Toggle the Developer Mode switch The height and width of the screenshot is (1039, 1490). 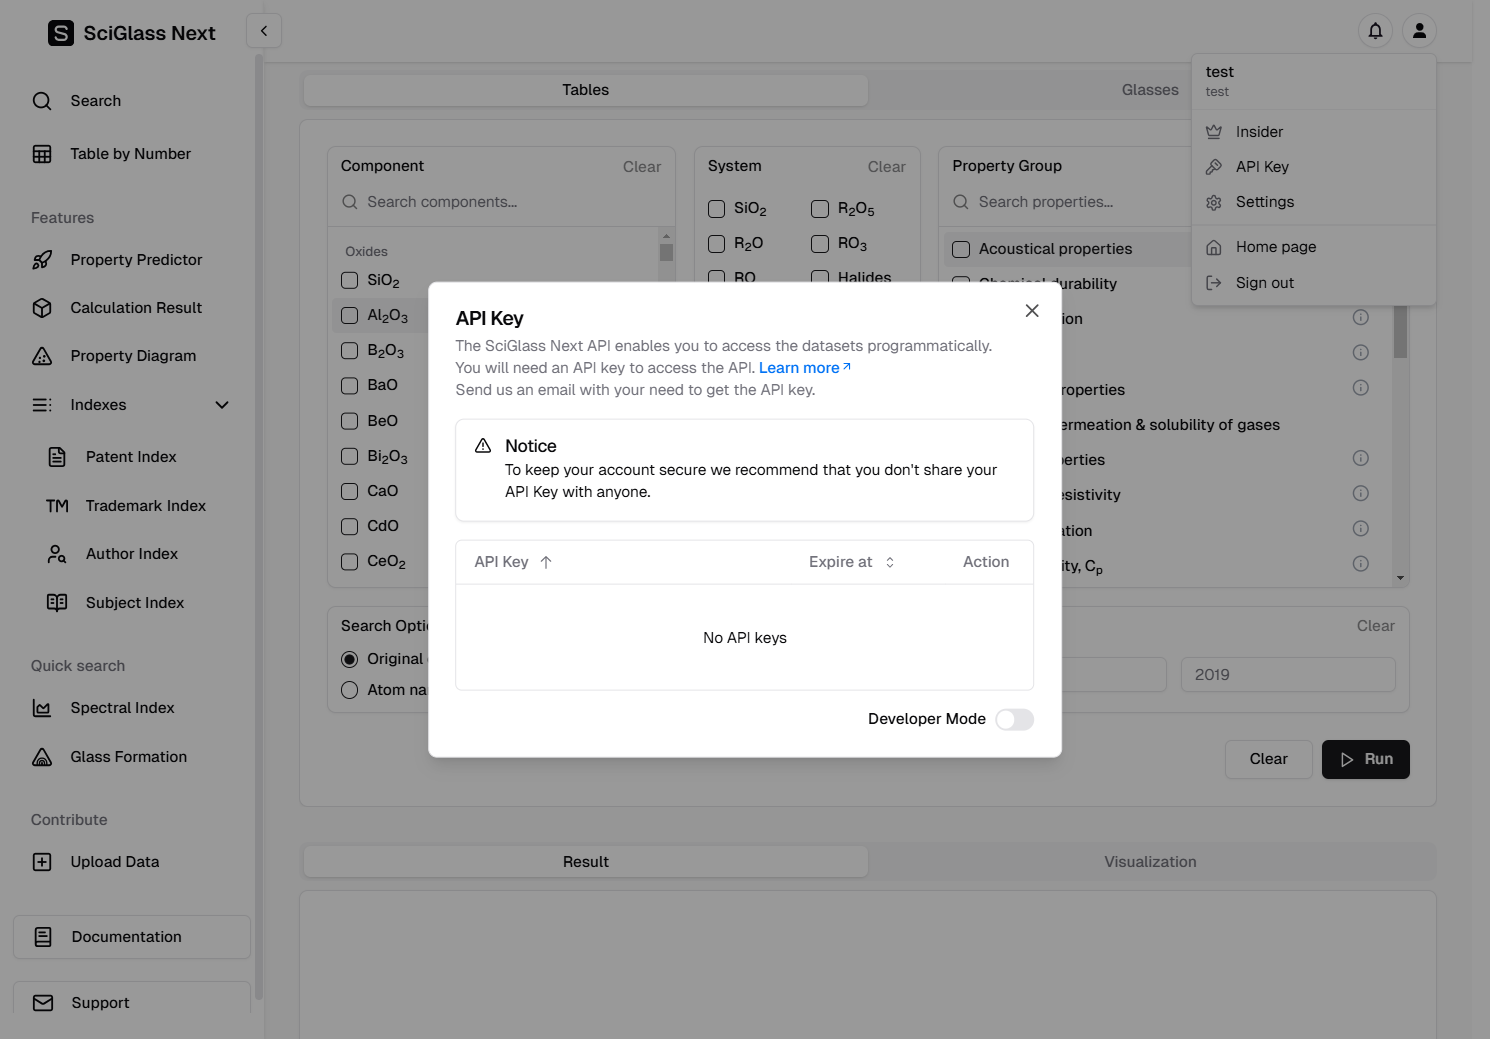point(1014,719)
